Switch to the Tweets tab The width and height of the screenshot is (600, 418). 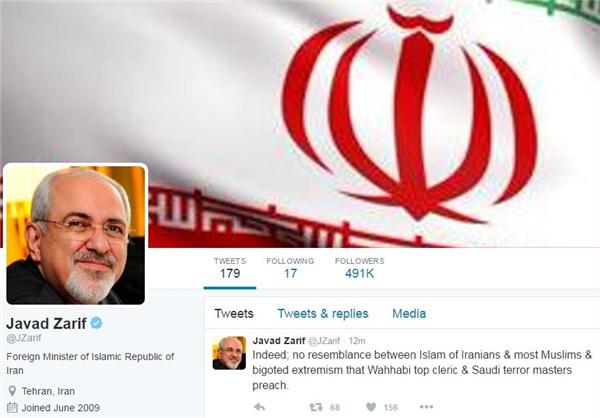click(x=234, y=314)
